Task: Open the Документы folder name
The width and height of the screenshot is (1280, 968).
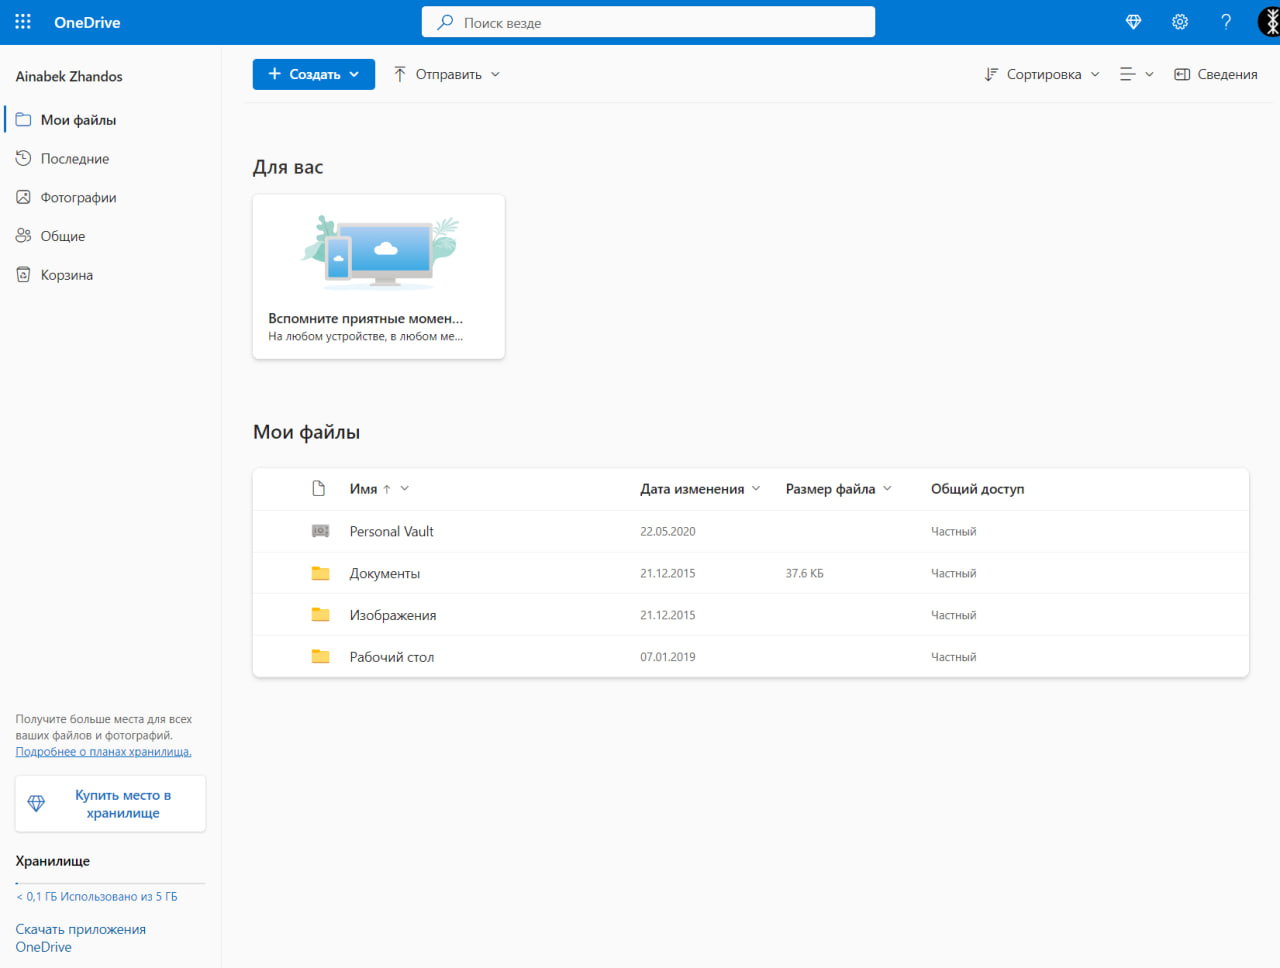Action: click(x=384, y=573)
